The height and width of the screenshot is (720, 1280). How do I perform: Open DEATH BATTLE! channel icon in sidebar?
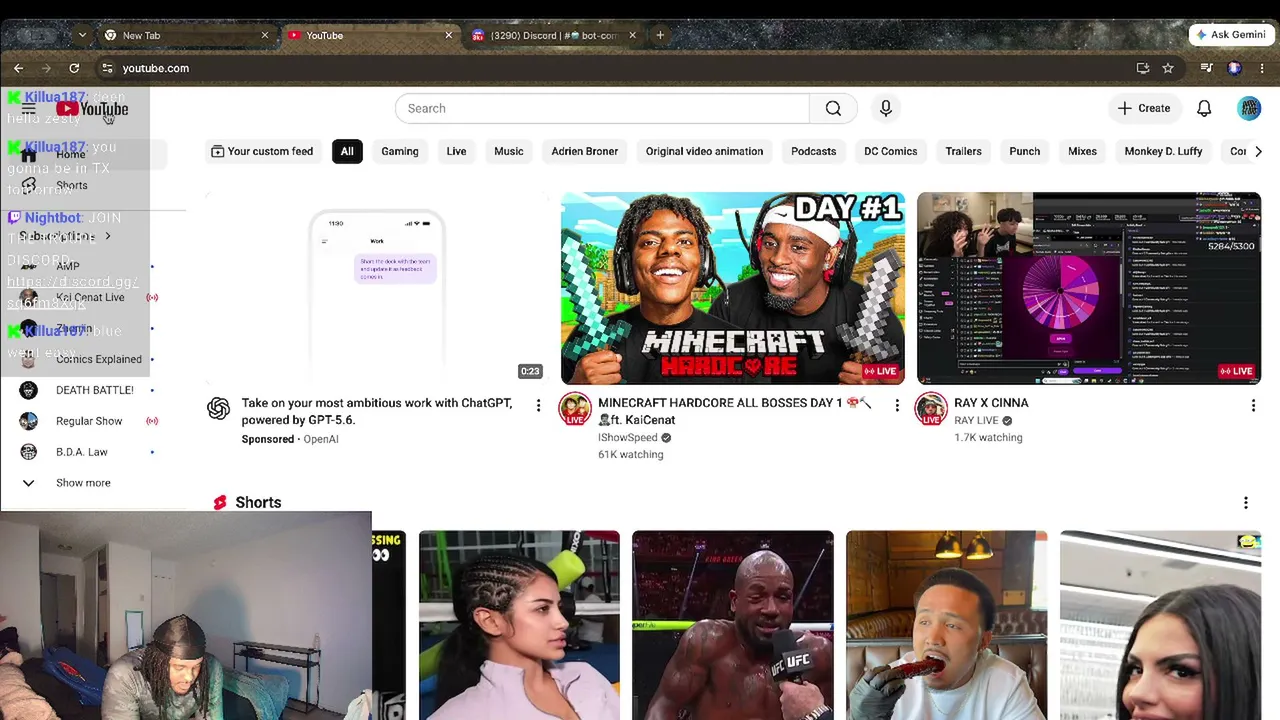[x=28, y=390]
